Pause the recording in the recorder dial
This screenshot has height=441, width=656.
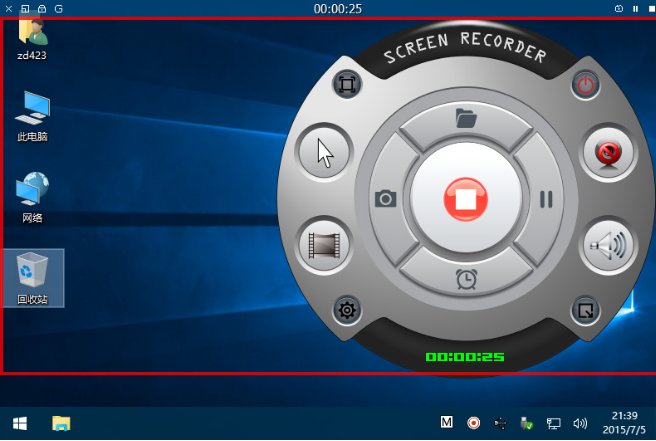546,200
